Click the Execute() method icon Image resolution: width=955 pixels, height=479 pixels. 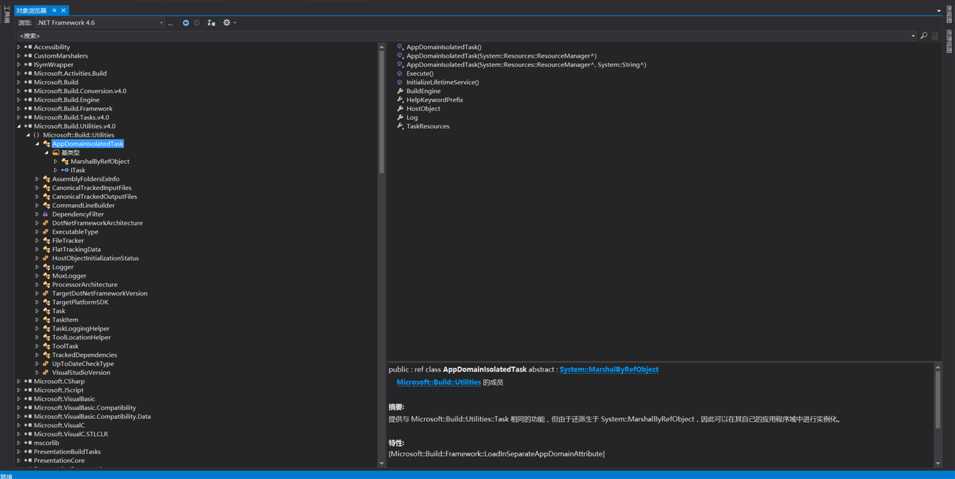coord(400,73)
